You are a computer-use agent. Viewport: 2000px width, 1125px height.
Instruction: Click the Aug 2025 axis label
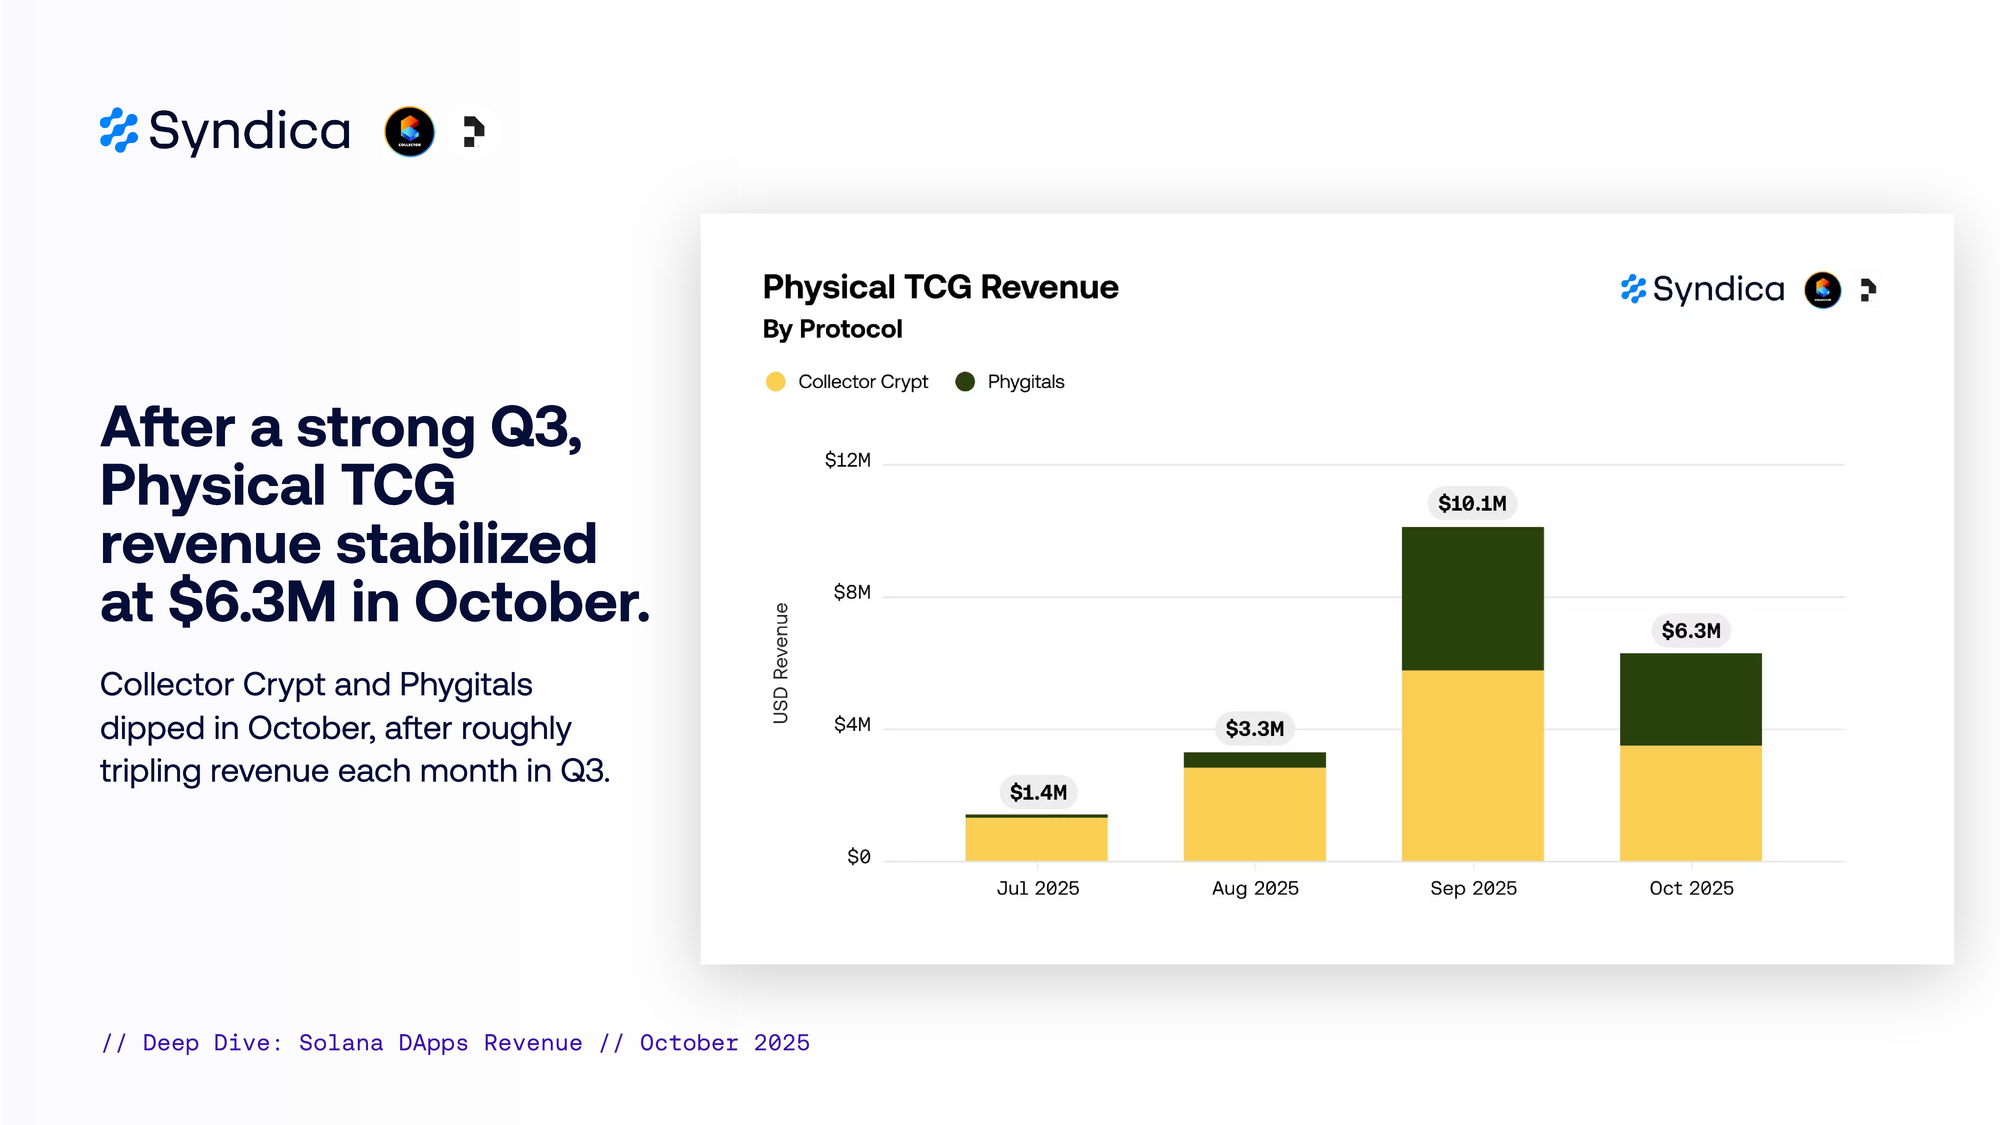point(1255,888)
